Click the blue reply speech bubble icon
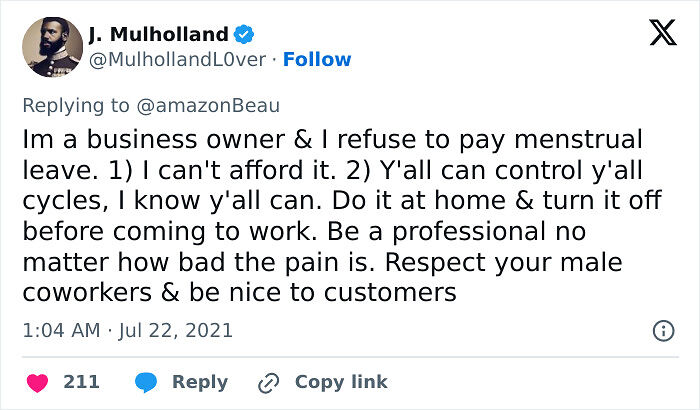 point(146,382)
